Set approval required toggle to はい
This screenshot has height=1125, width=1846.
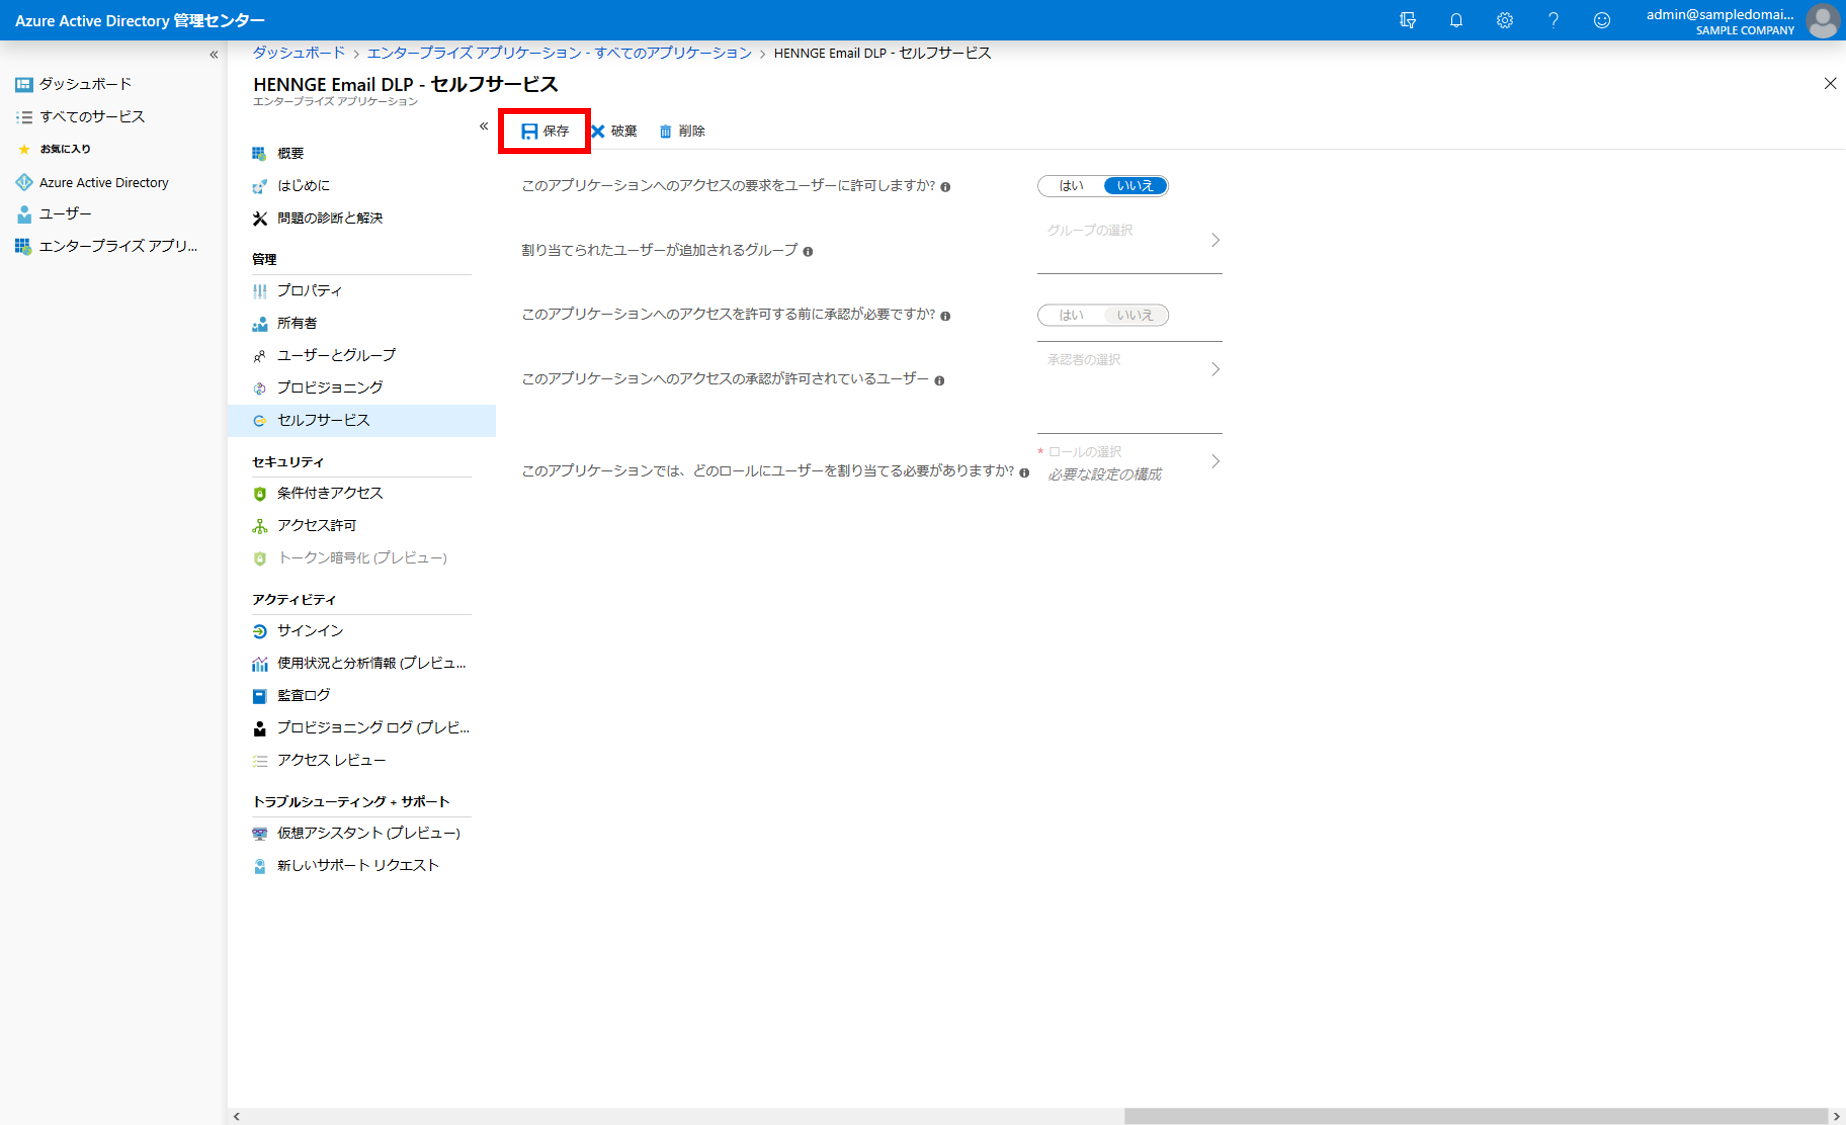pos(1071,315)
